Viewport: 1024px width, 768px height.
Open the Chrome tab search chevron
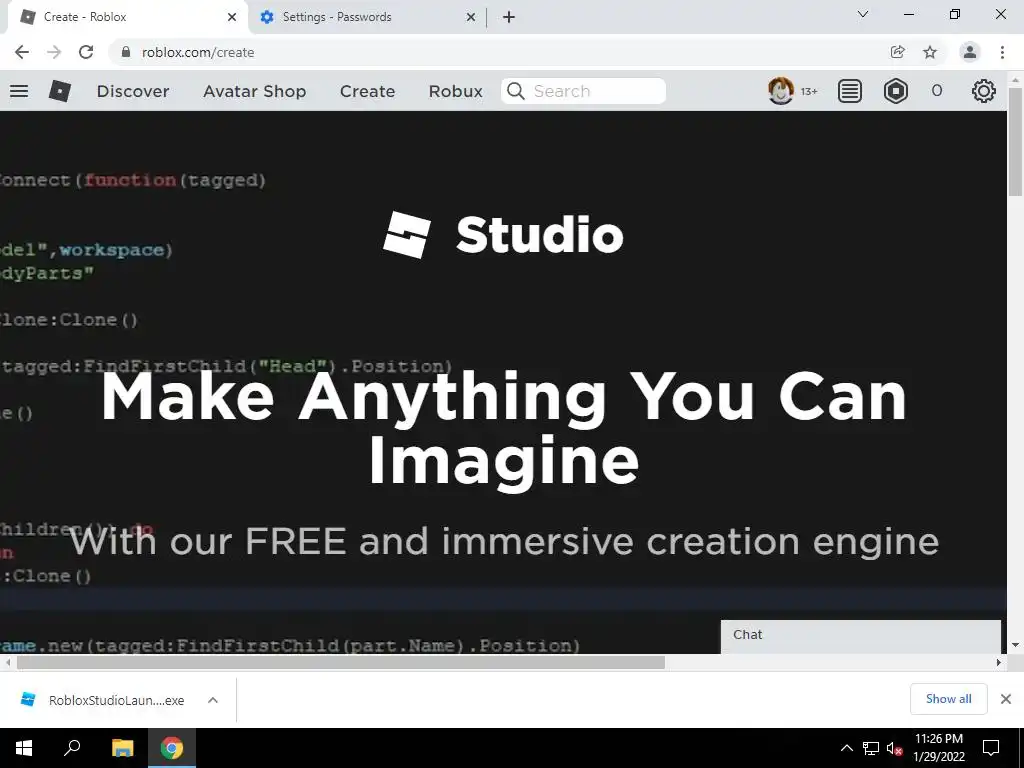tap(863, 14)
